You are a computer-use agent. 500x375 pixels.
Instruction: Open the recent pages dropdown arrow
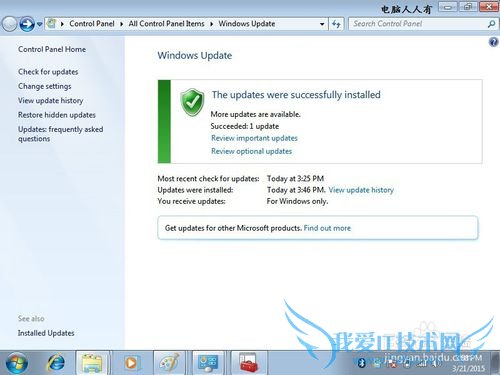click(39, 24)
